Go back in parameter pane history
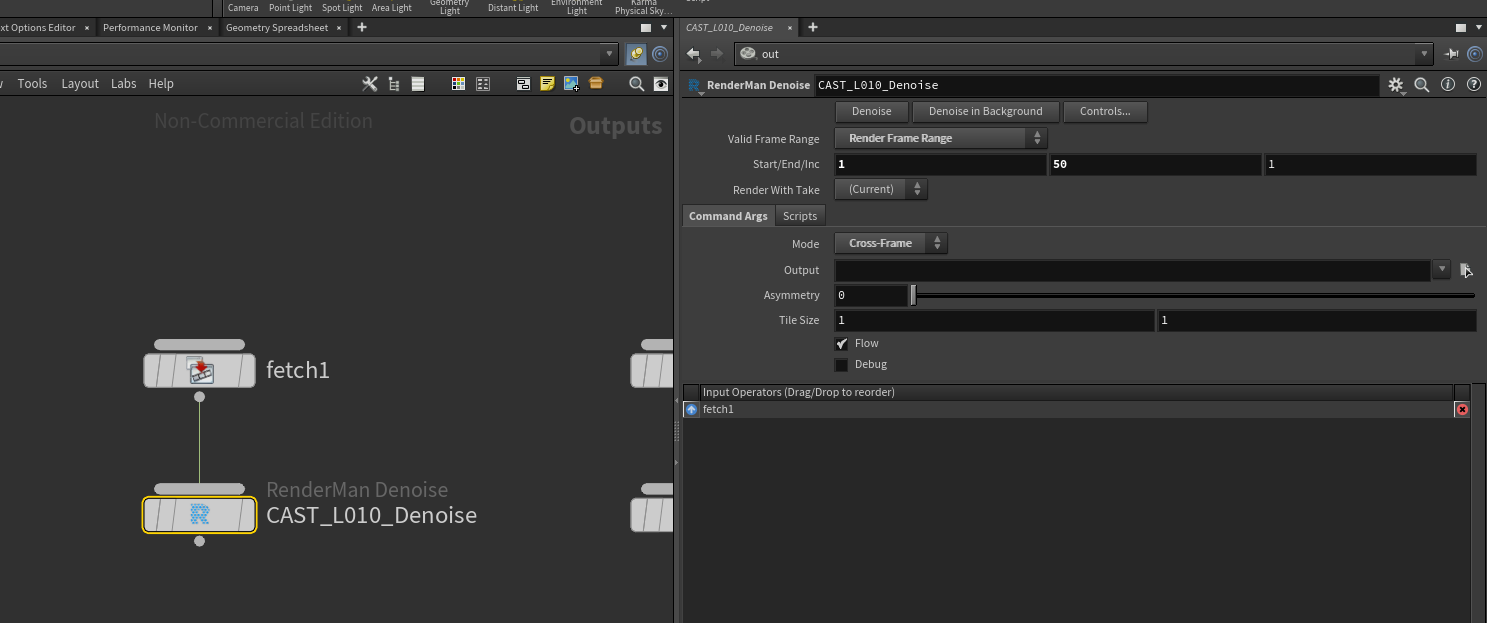 pyautogui.click(x=693, y=54)
